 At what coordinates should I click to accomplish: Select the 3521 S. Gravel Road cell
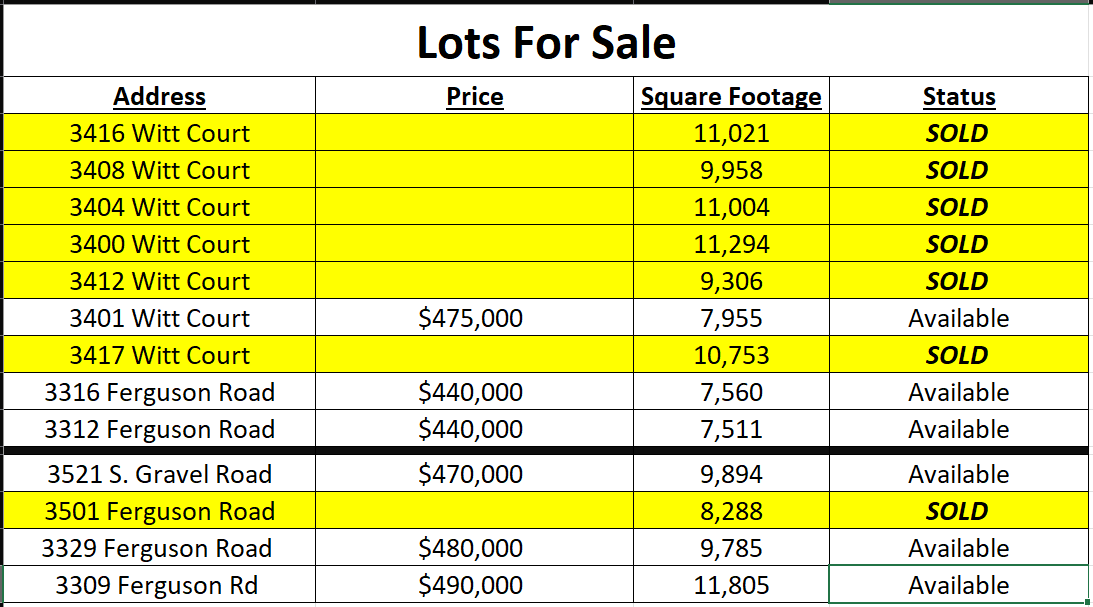click(x=160, y=473)
